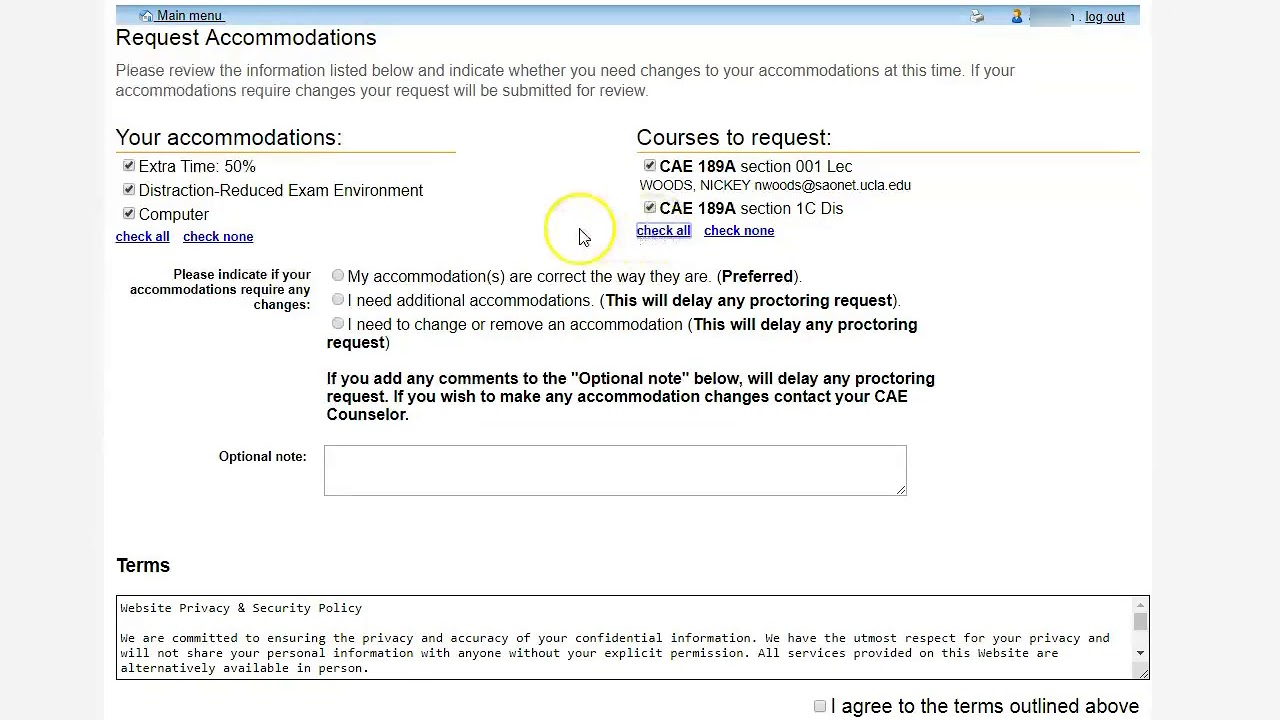Toggle CAE 189A section 001 Lec checkbox

coord(650,165)
